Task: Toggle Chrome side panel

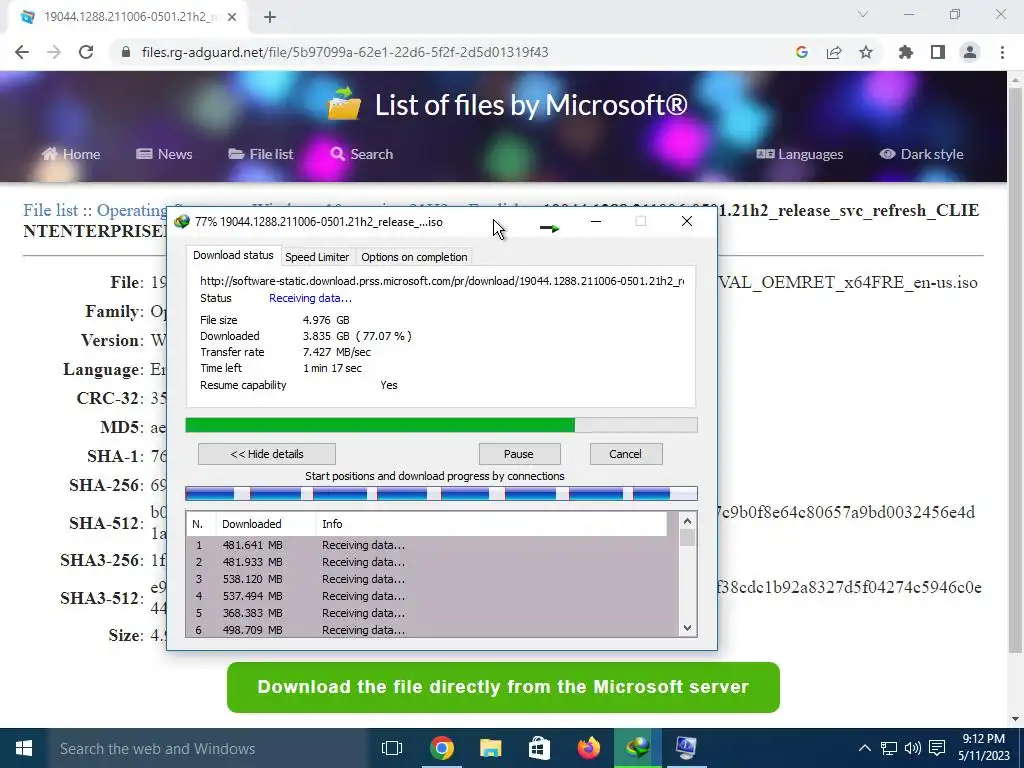Action: [x=938, y=52]
